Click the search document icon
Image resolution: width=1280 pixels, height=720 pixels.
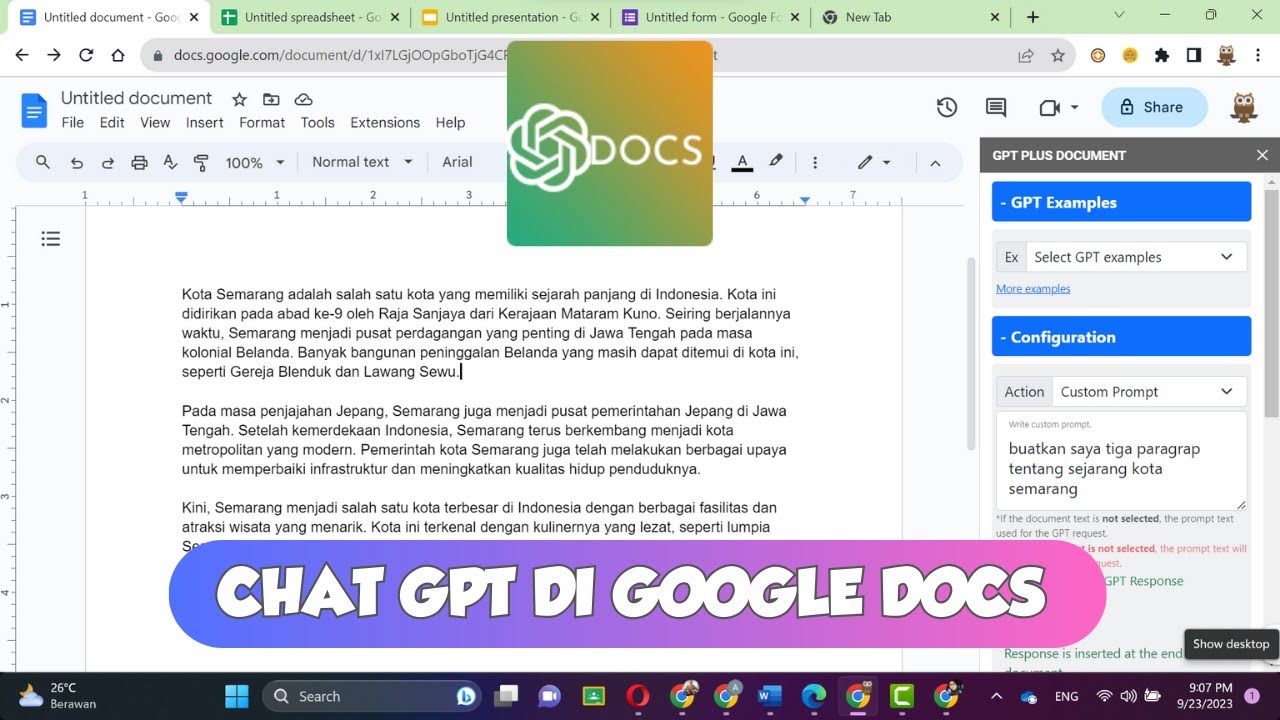43,161
